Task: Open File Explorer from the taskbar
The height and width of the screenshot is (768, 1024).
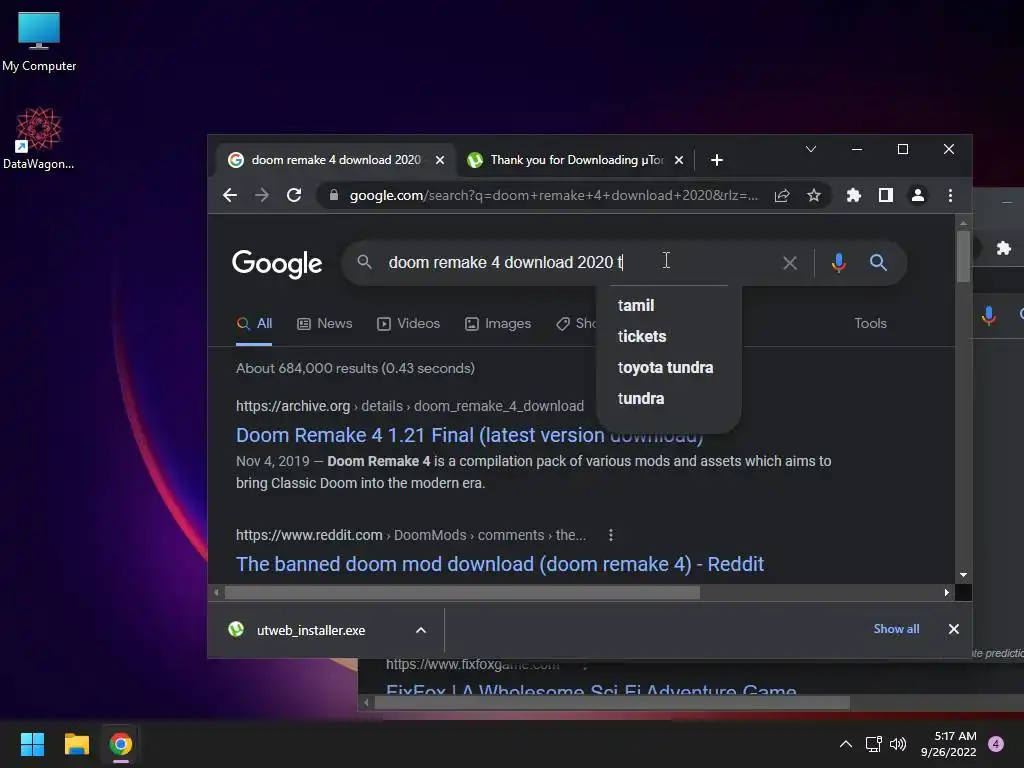Action: 76,744
